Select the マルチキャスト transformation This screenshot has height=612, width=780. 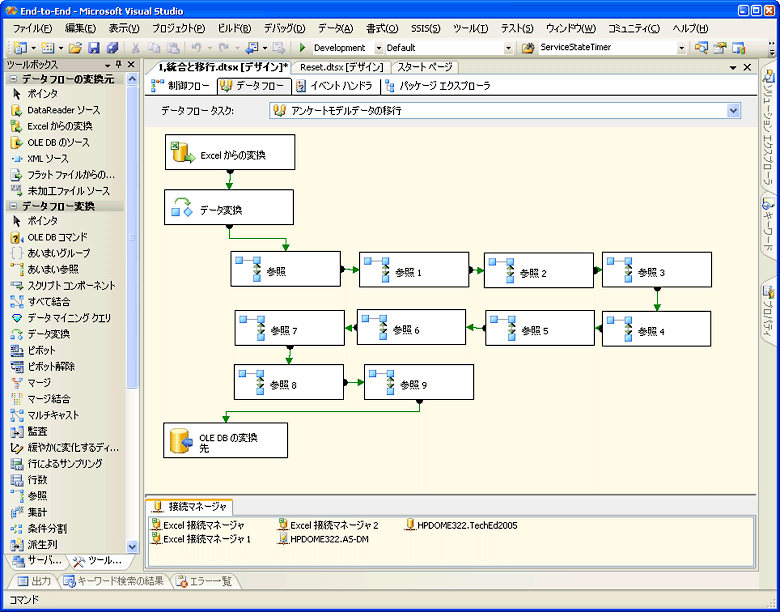point(53,415)
